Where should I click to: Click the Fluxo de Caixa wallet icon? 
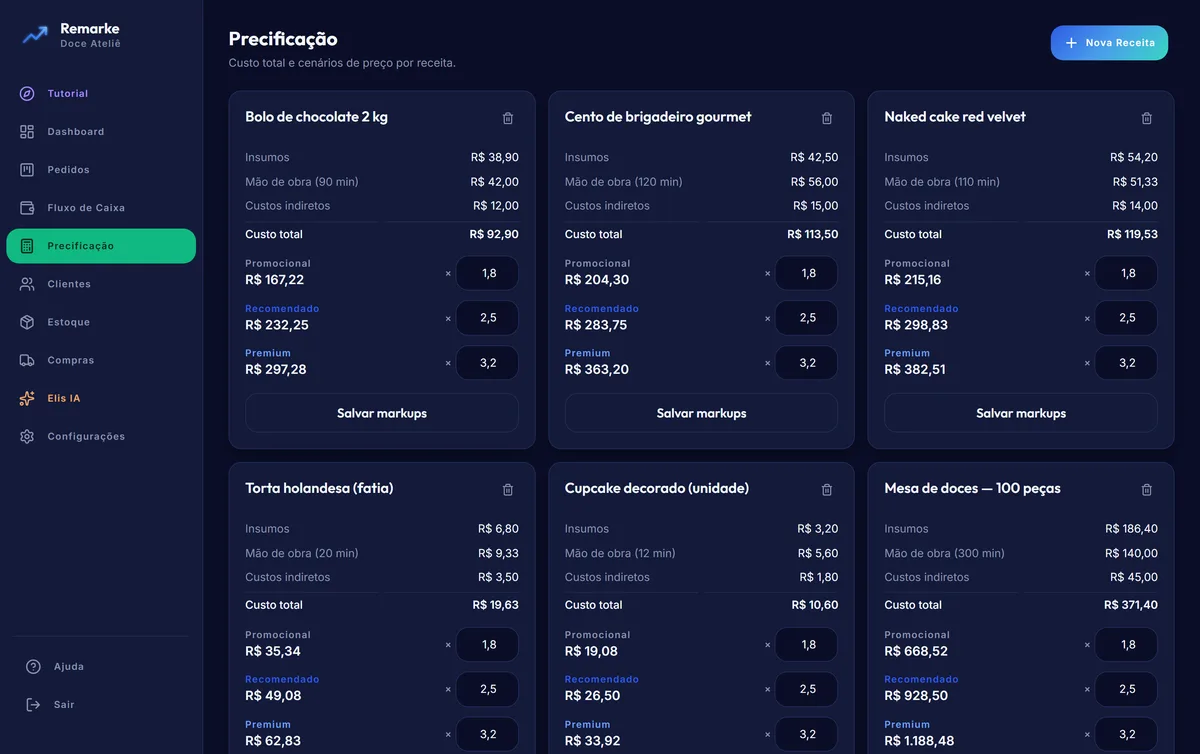[27, 208]
